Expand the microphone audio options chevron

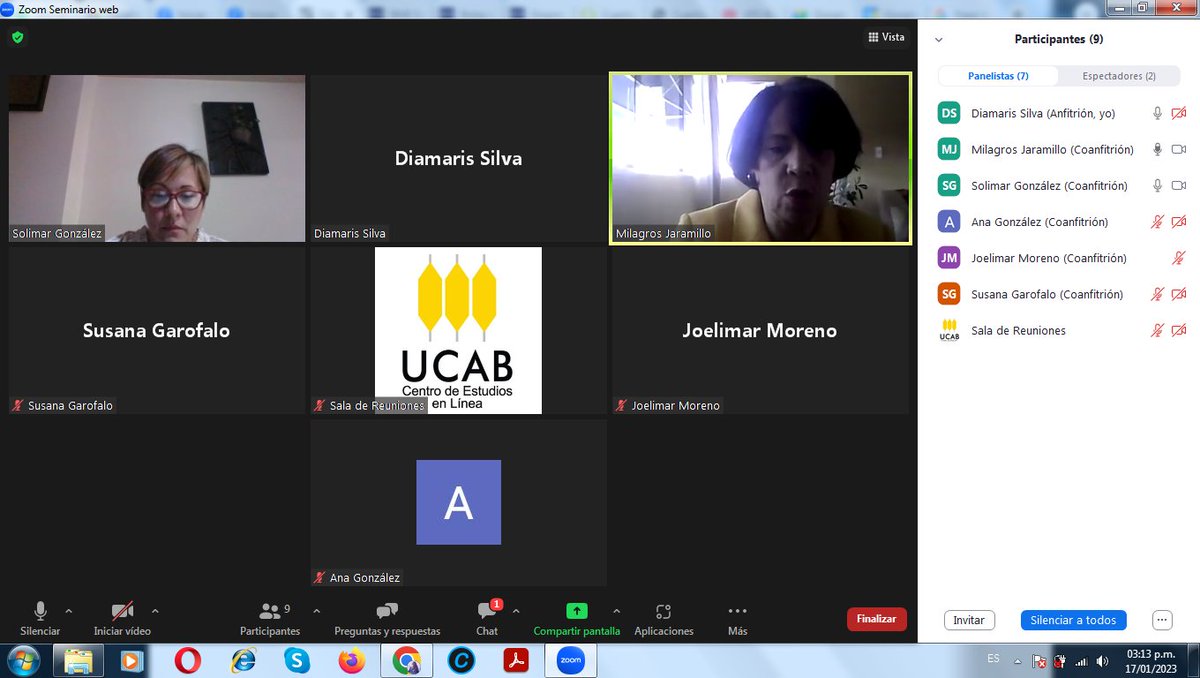tap(69, 611)
